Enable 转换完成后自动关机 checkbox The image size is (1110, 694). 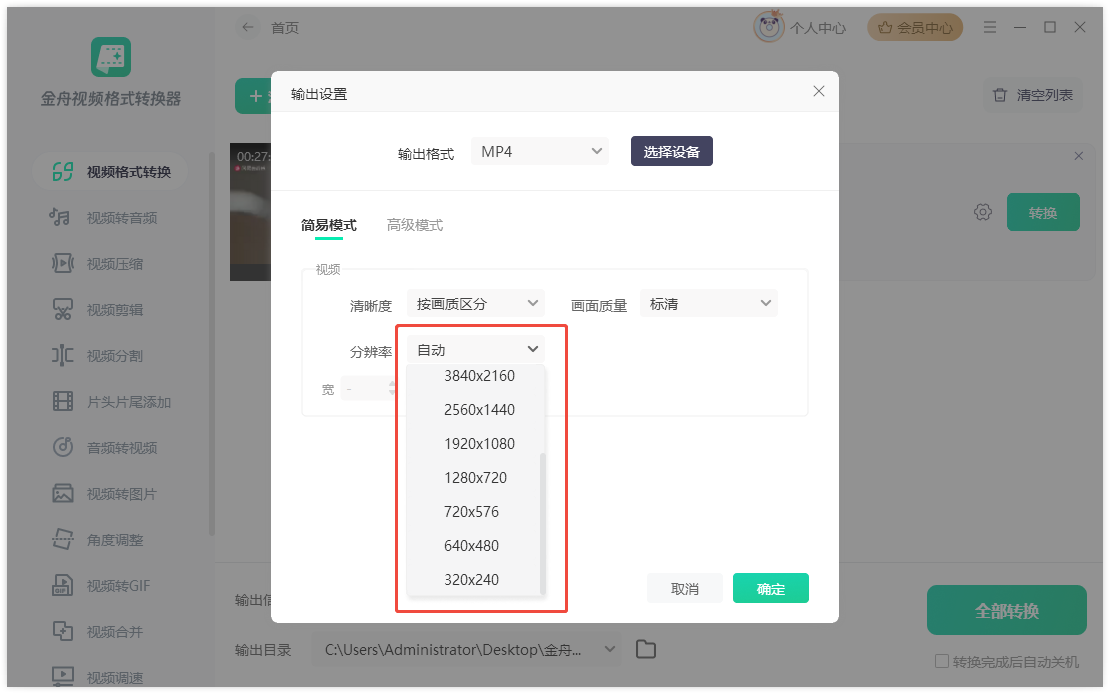(941, 661)
